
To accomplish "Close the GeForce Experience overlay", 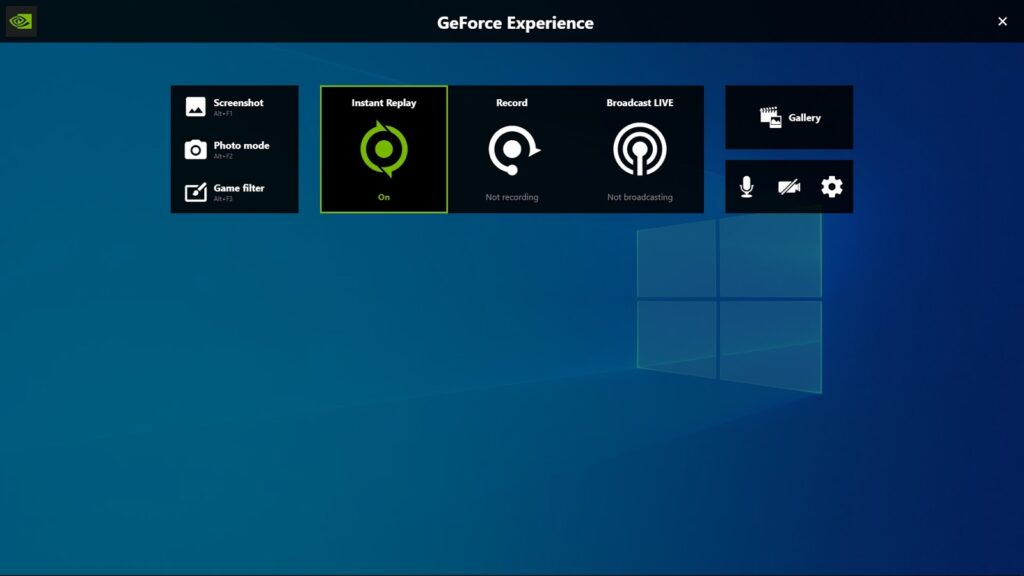I will pyautogui.click(x=1002, y=21).
